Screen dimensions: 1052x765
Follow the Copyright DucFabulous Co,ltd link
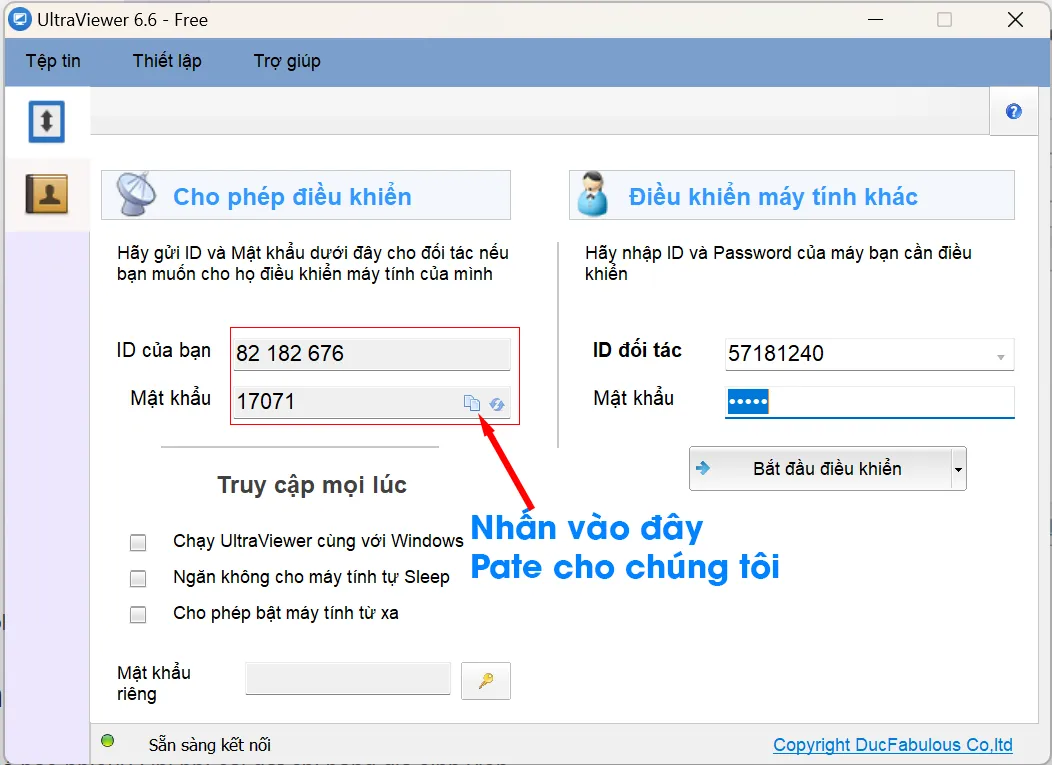pos(891,744)
